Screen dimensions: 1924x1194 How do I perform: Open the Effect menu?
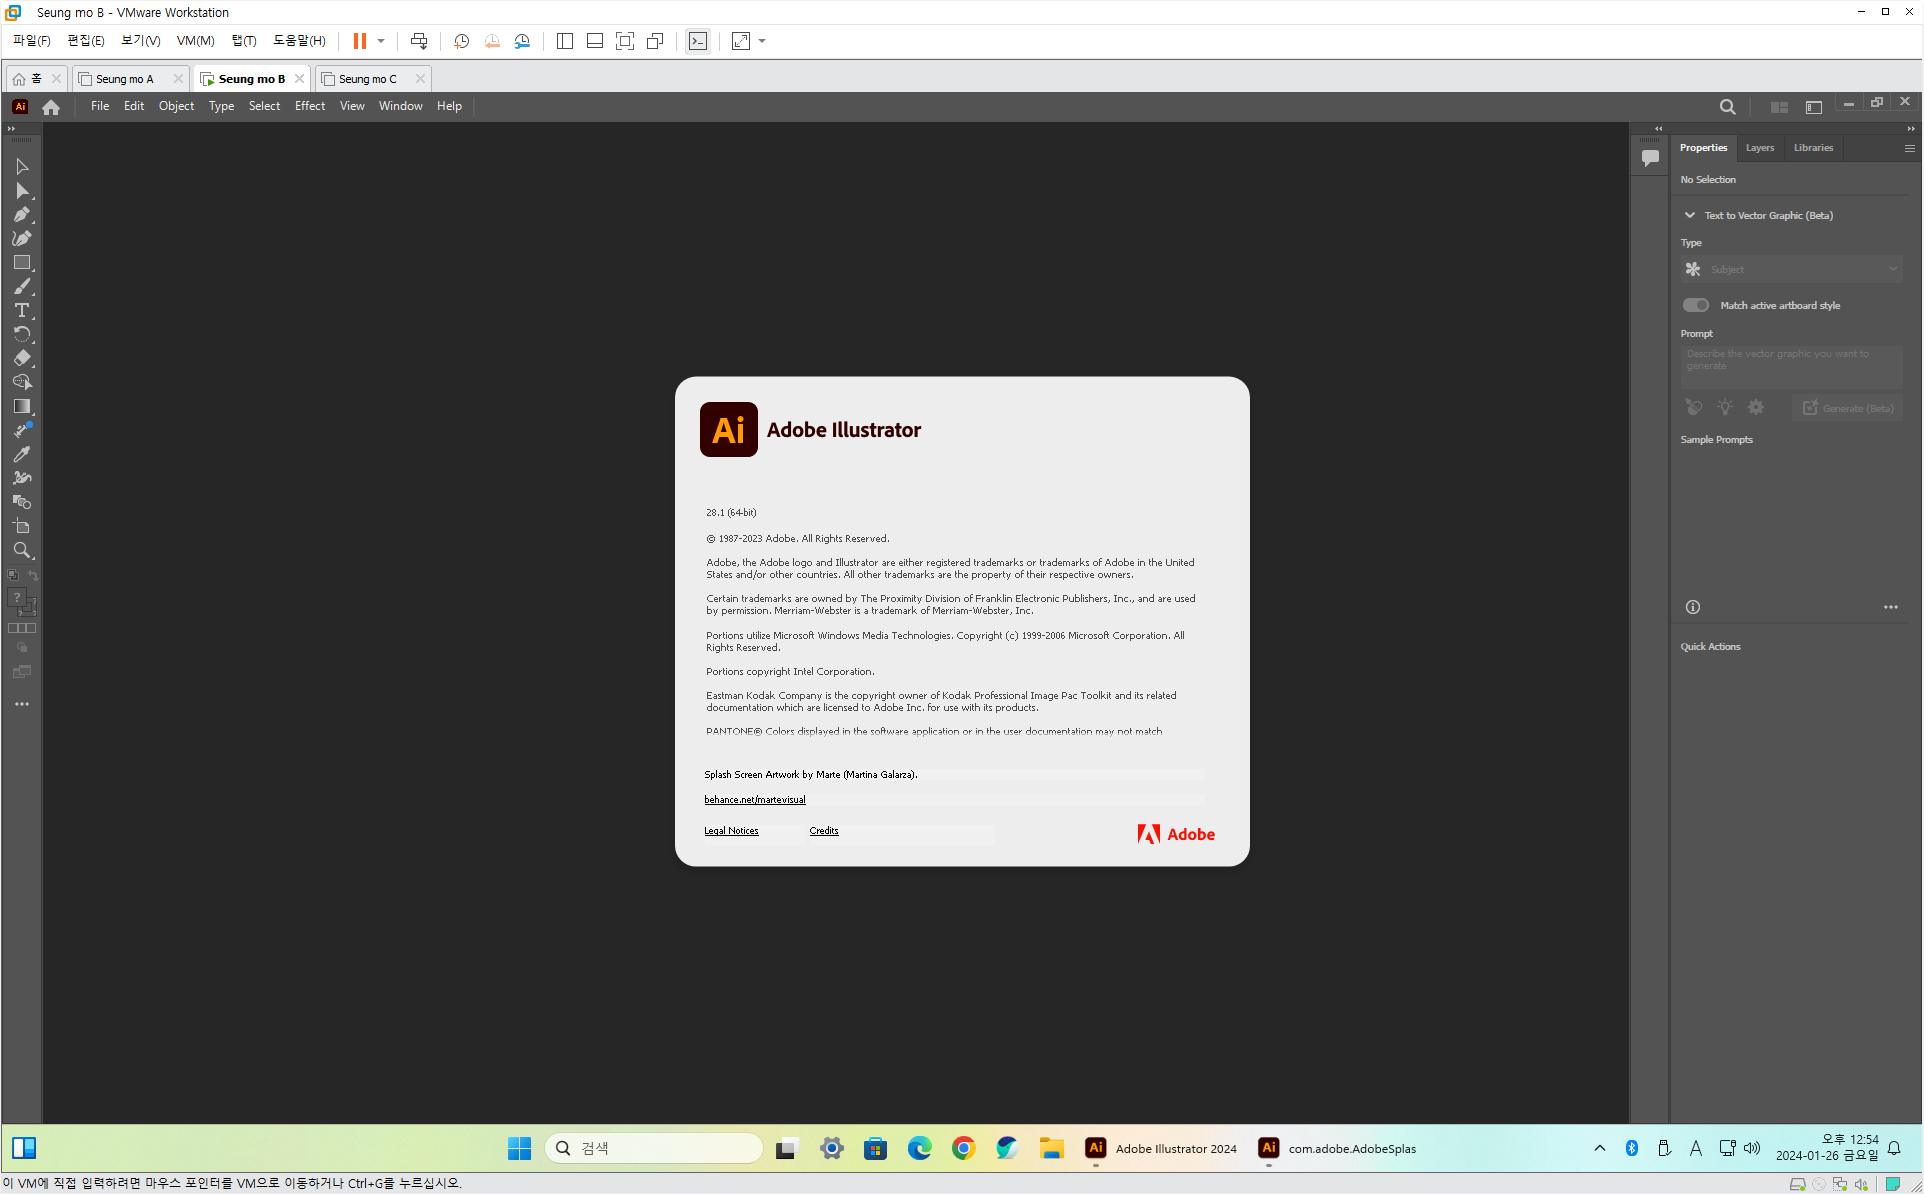point(309,106)
